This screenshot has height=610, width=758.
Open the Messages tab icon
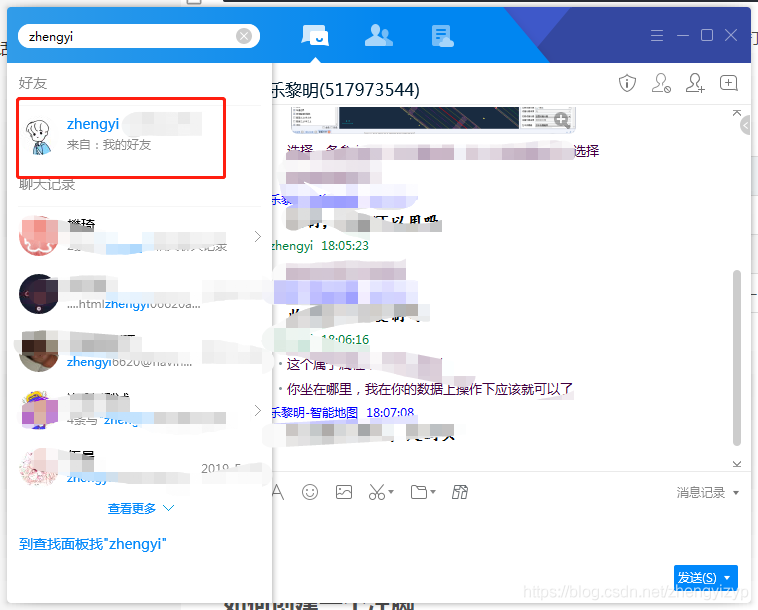(x=315, y=36)
